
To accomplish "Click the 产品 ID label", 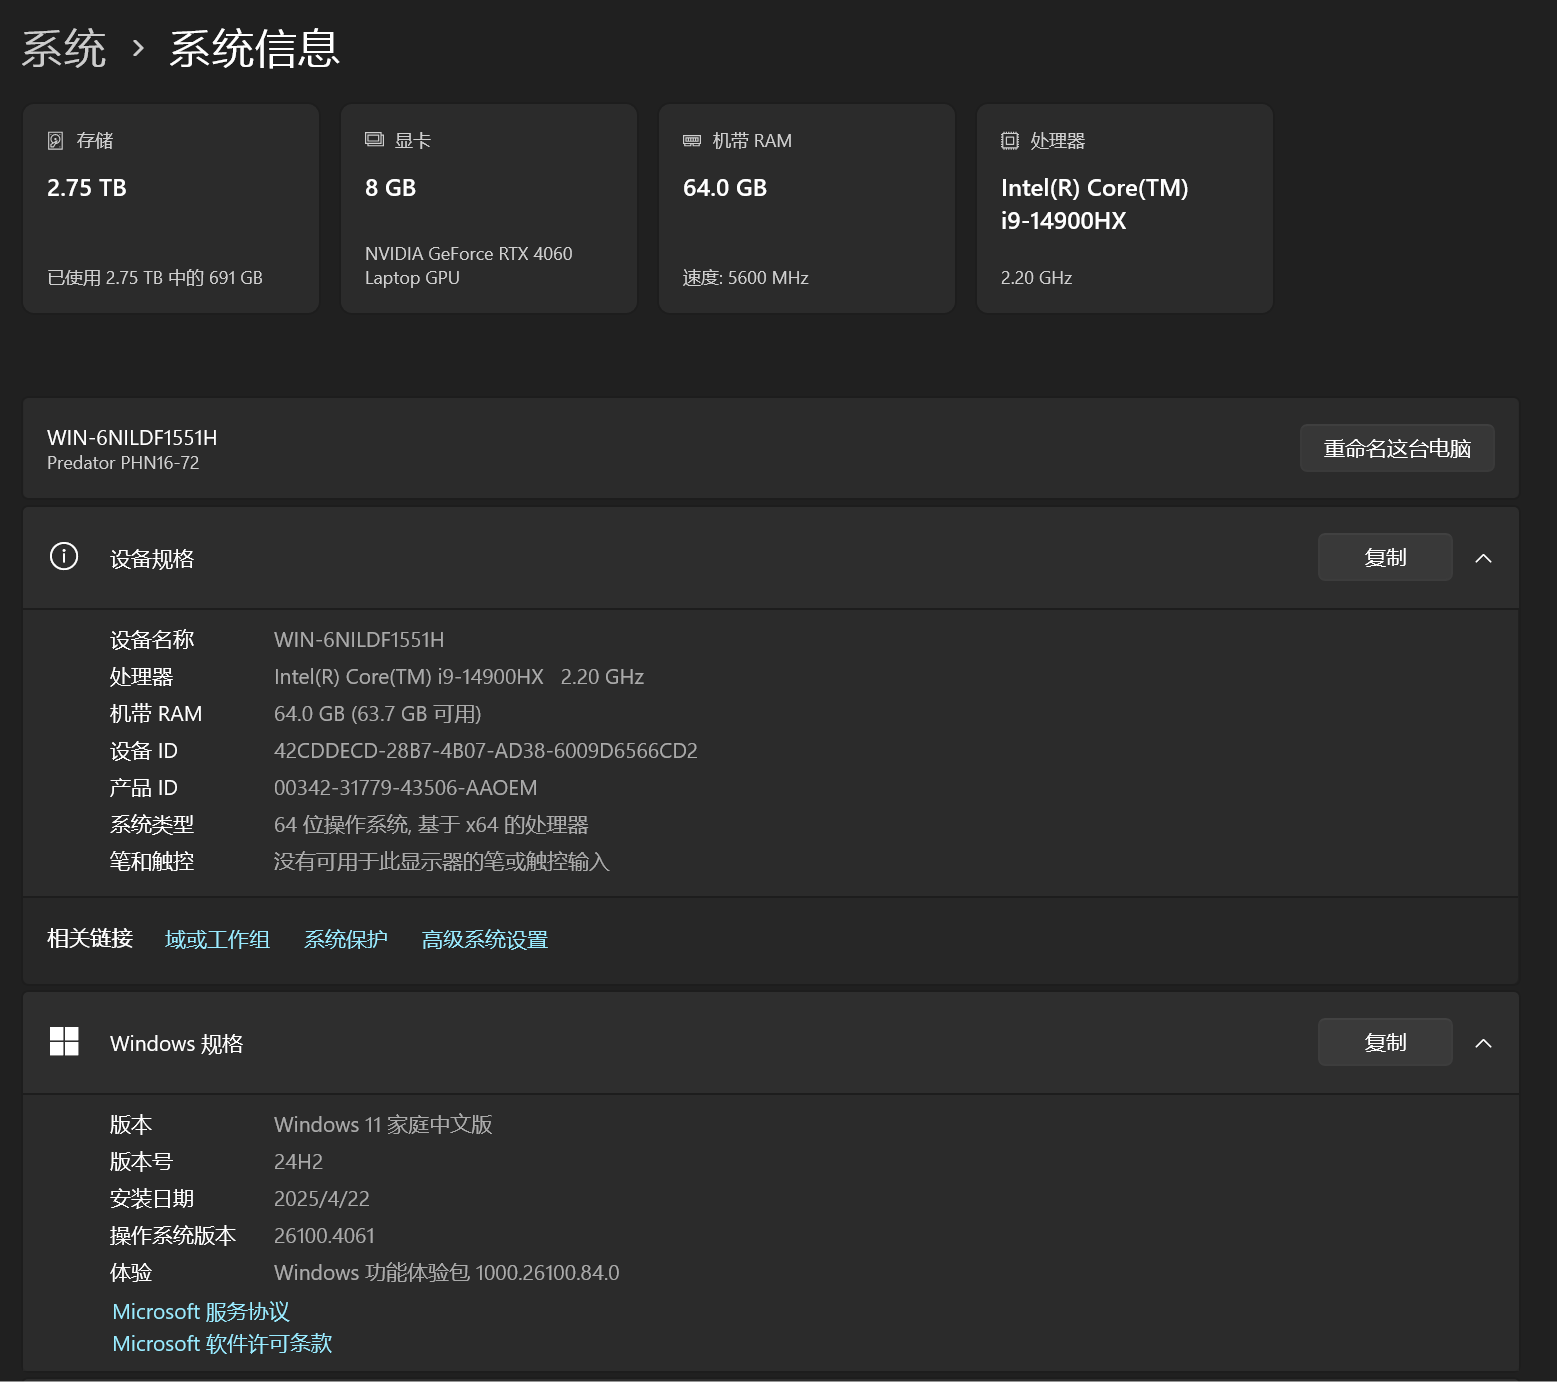I will (x=144, y=787).
